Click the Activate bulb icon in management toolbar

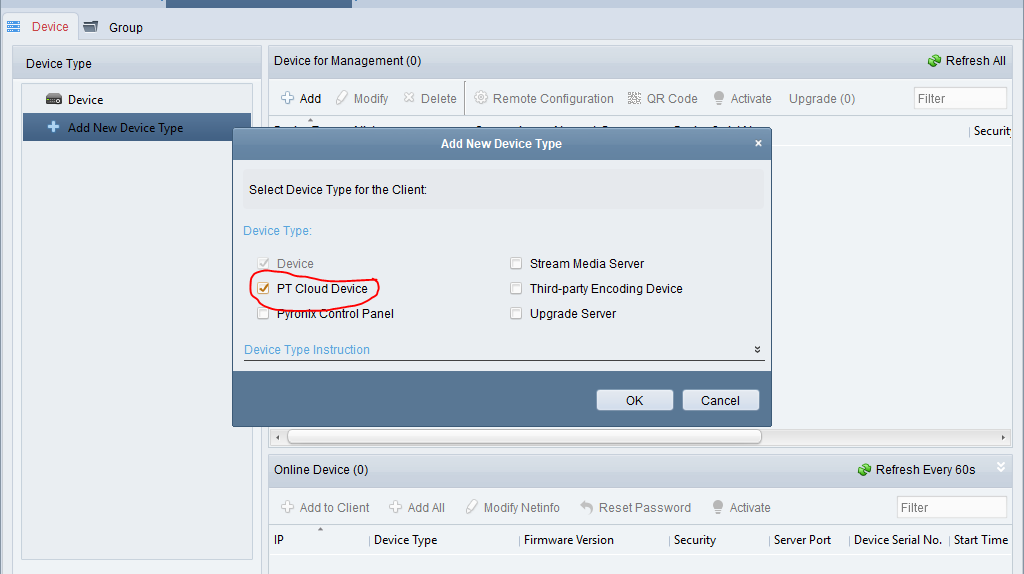tap(718, 98)
